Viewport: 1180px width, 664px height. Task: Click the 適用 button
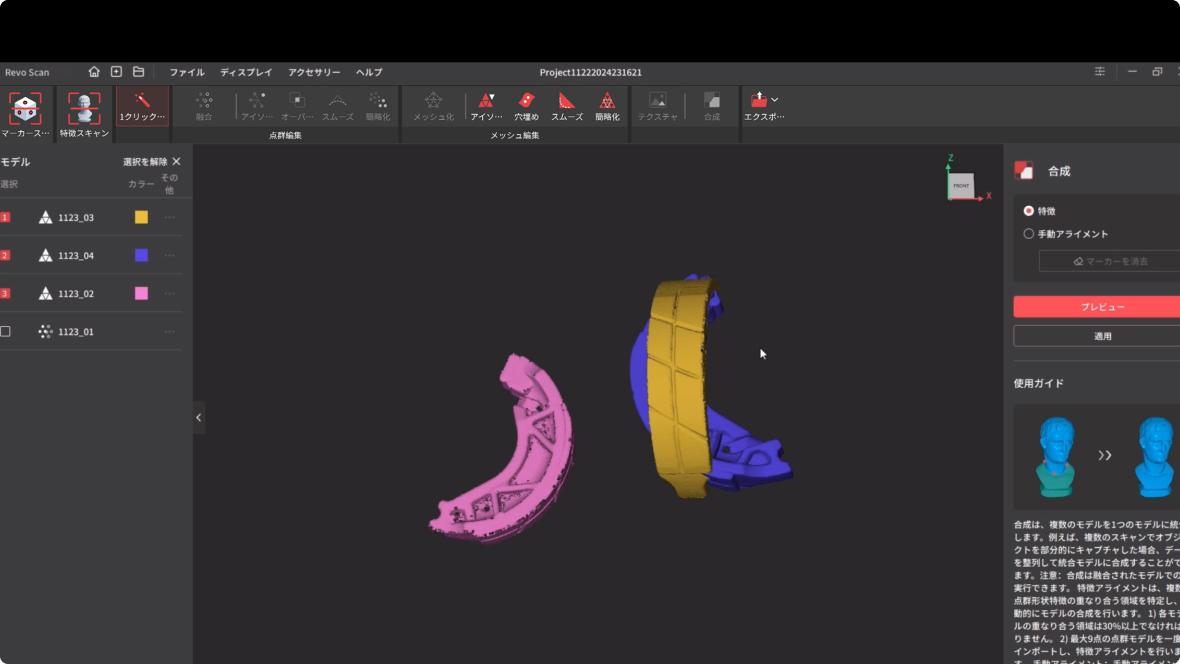(x=1102, y=336)
